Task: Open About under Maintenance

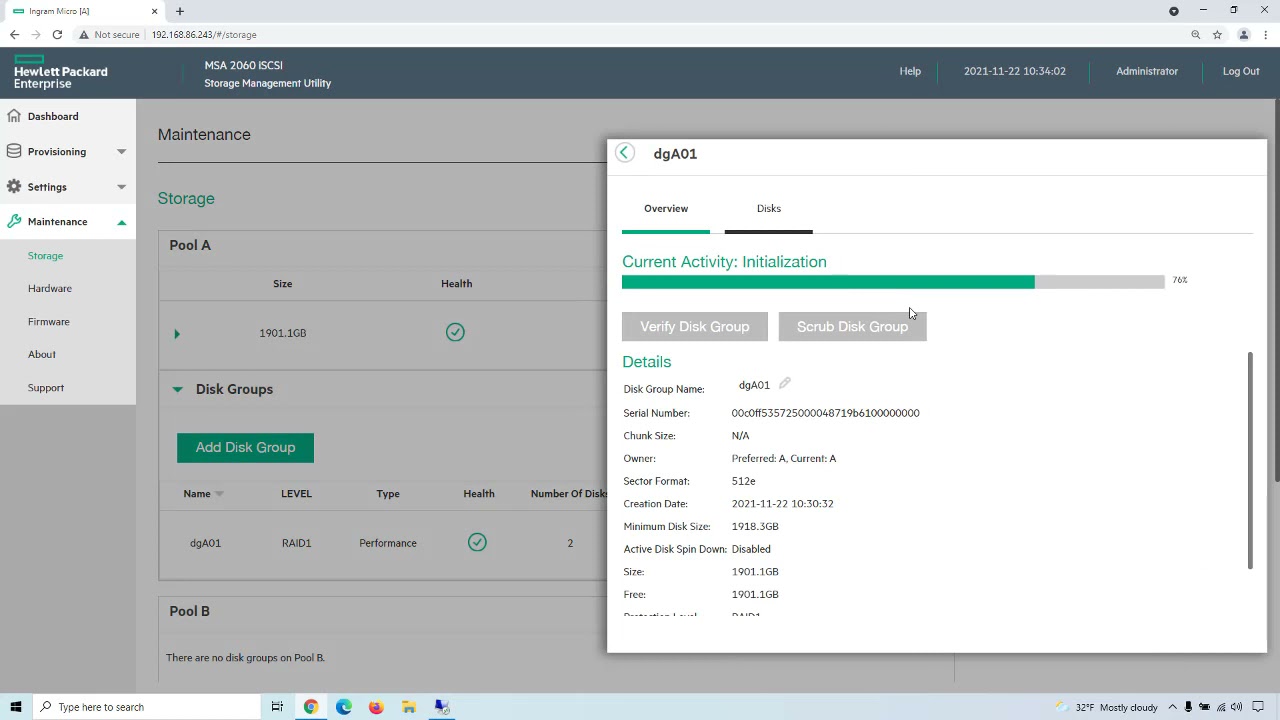Action: pos(42,354)
